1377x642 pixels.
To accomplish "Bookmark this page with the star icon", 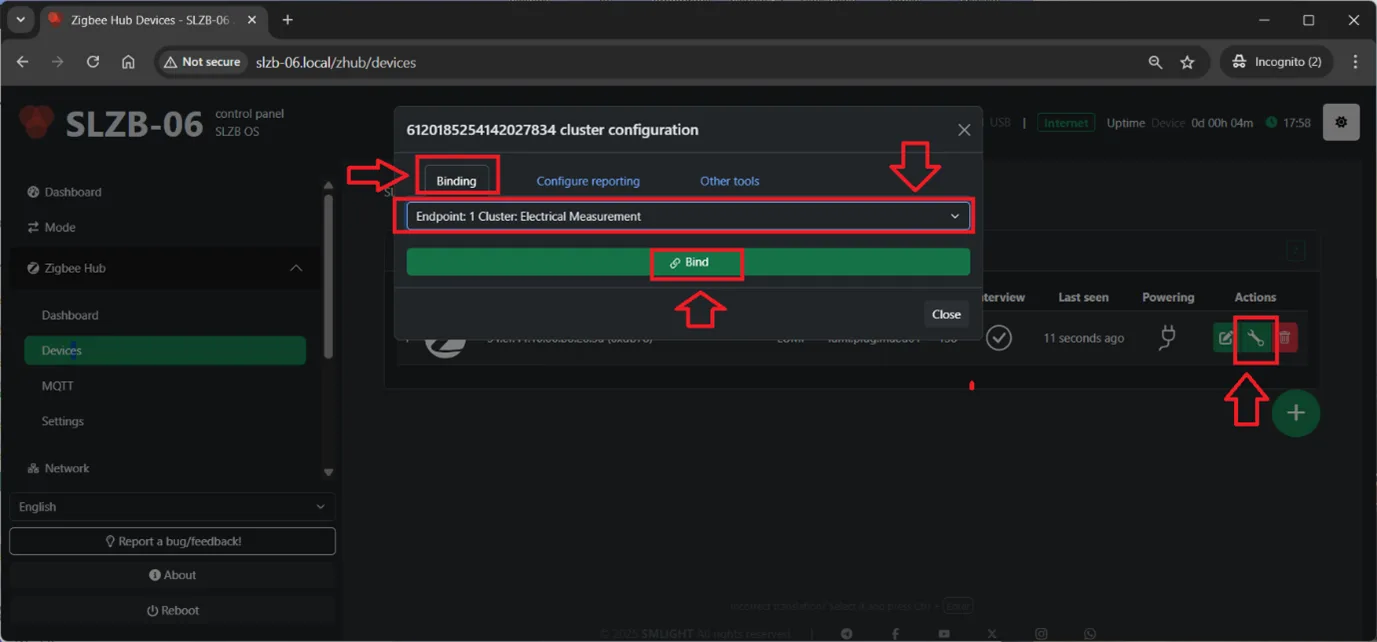I will click(x=1187, y=62).
